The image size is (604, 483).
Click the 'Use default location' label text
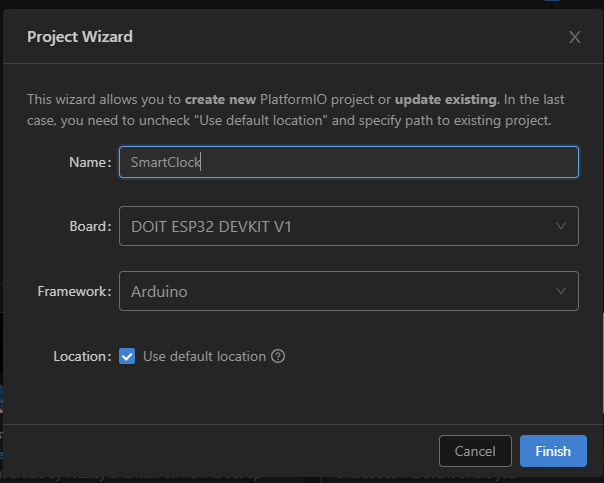[x=204, y=356]
